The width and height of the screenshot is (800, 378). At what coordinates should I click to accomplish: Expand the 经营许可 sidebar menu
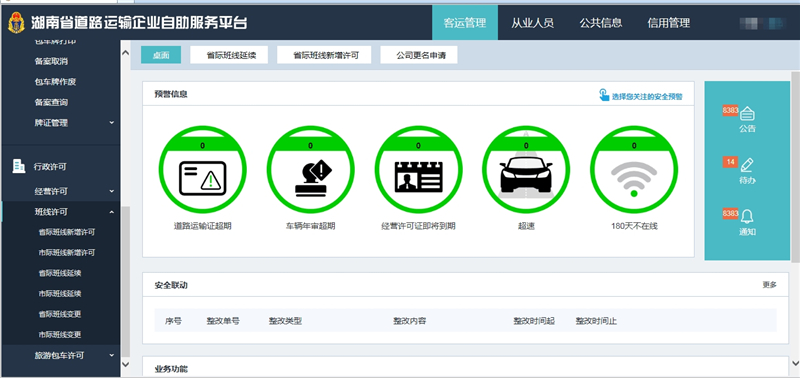click(x=112, y=191)
